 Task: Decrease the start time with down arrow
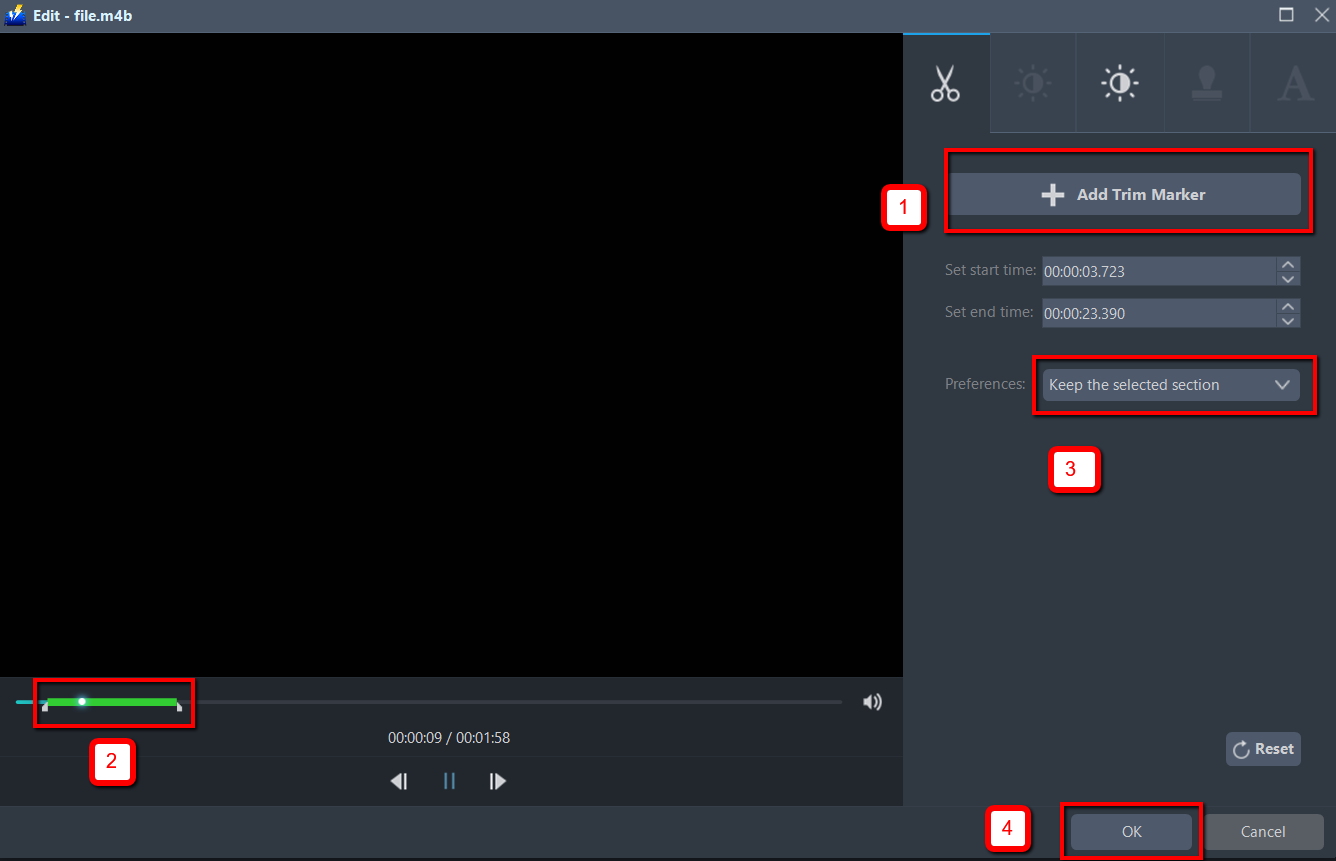pyautogui.click(x=1288, y=278)
